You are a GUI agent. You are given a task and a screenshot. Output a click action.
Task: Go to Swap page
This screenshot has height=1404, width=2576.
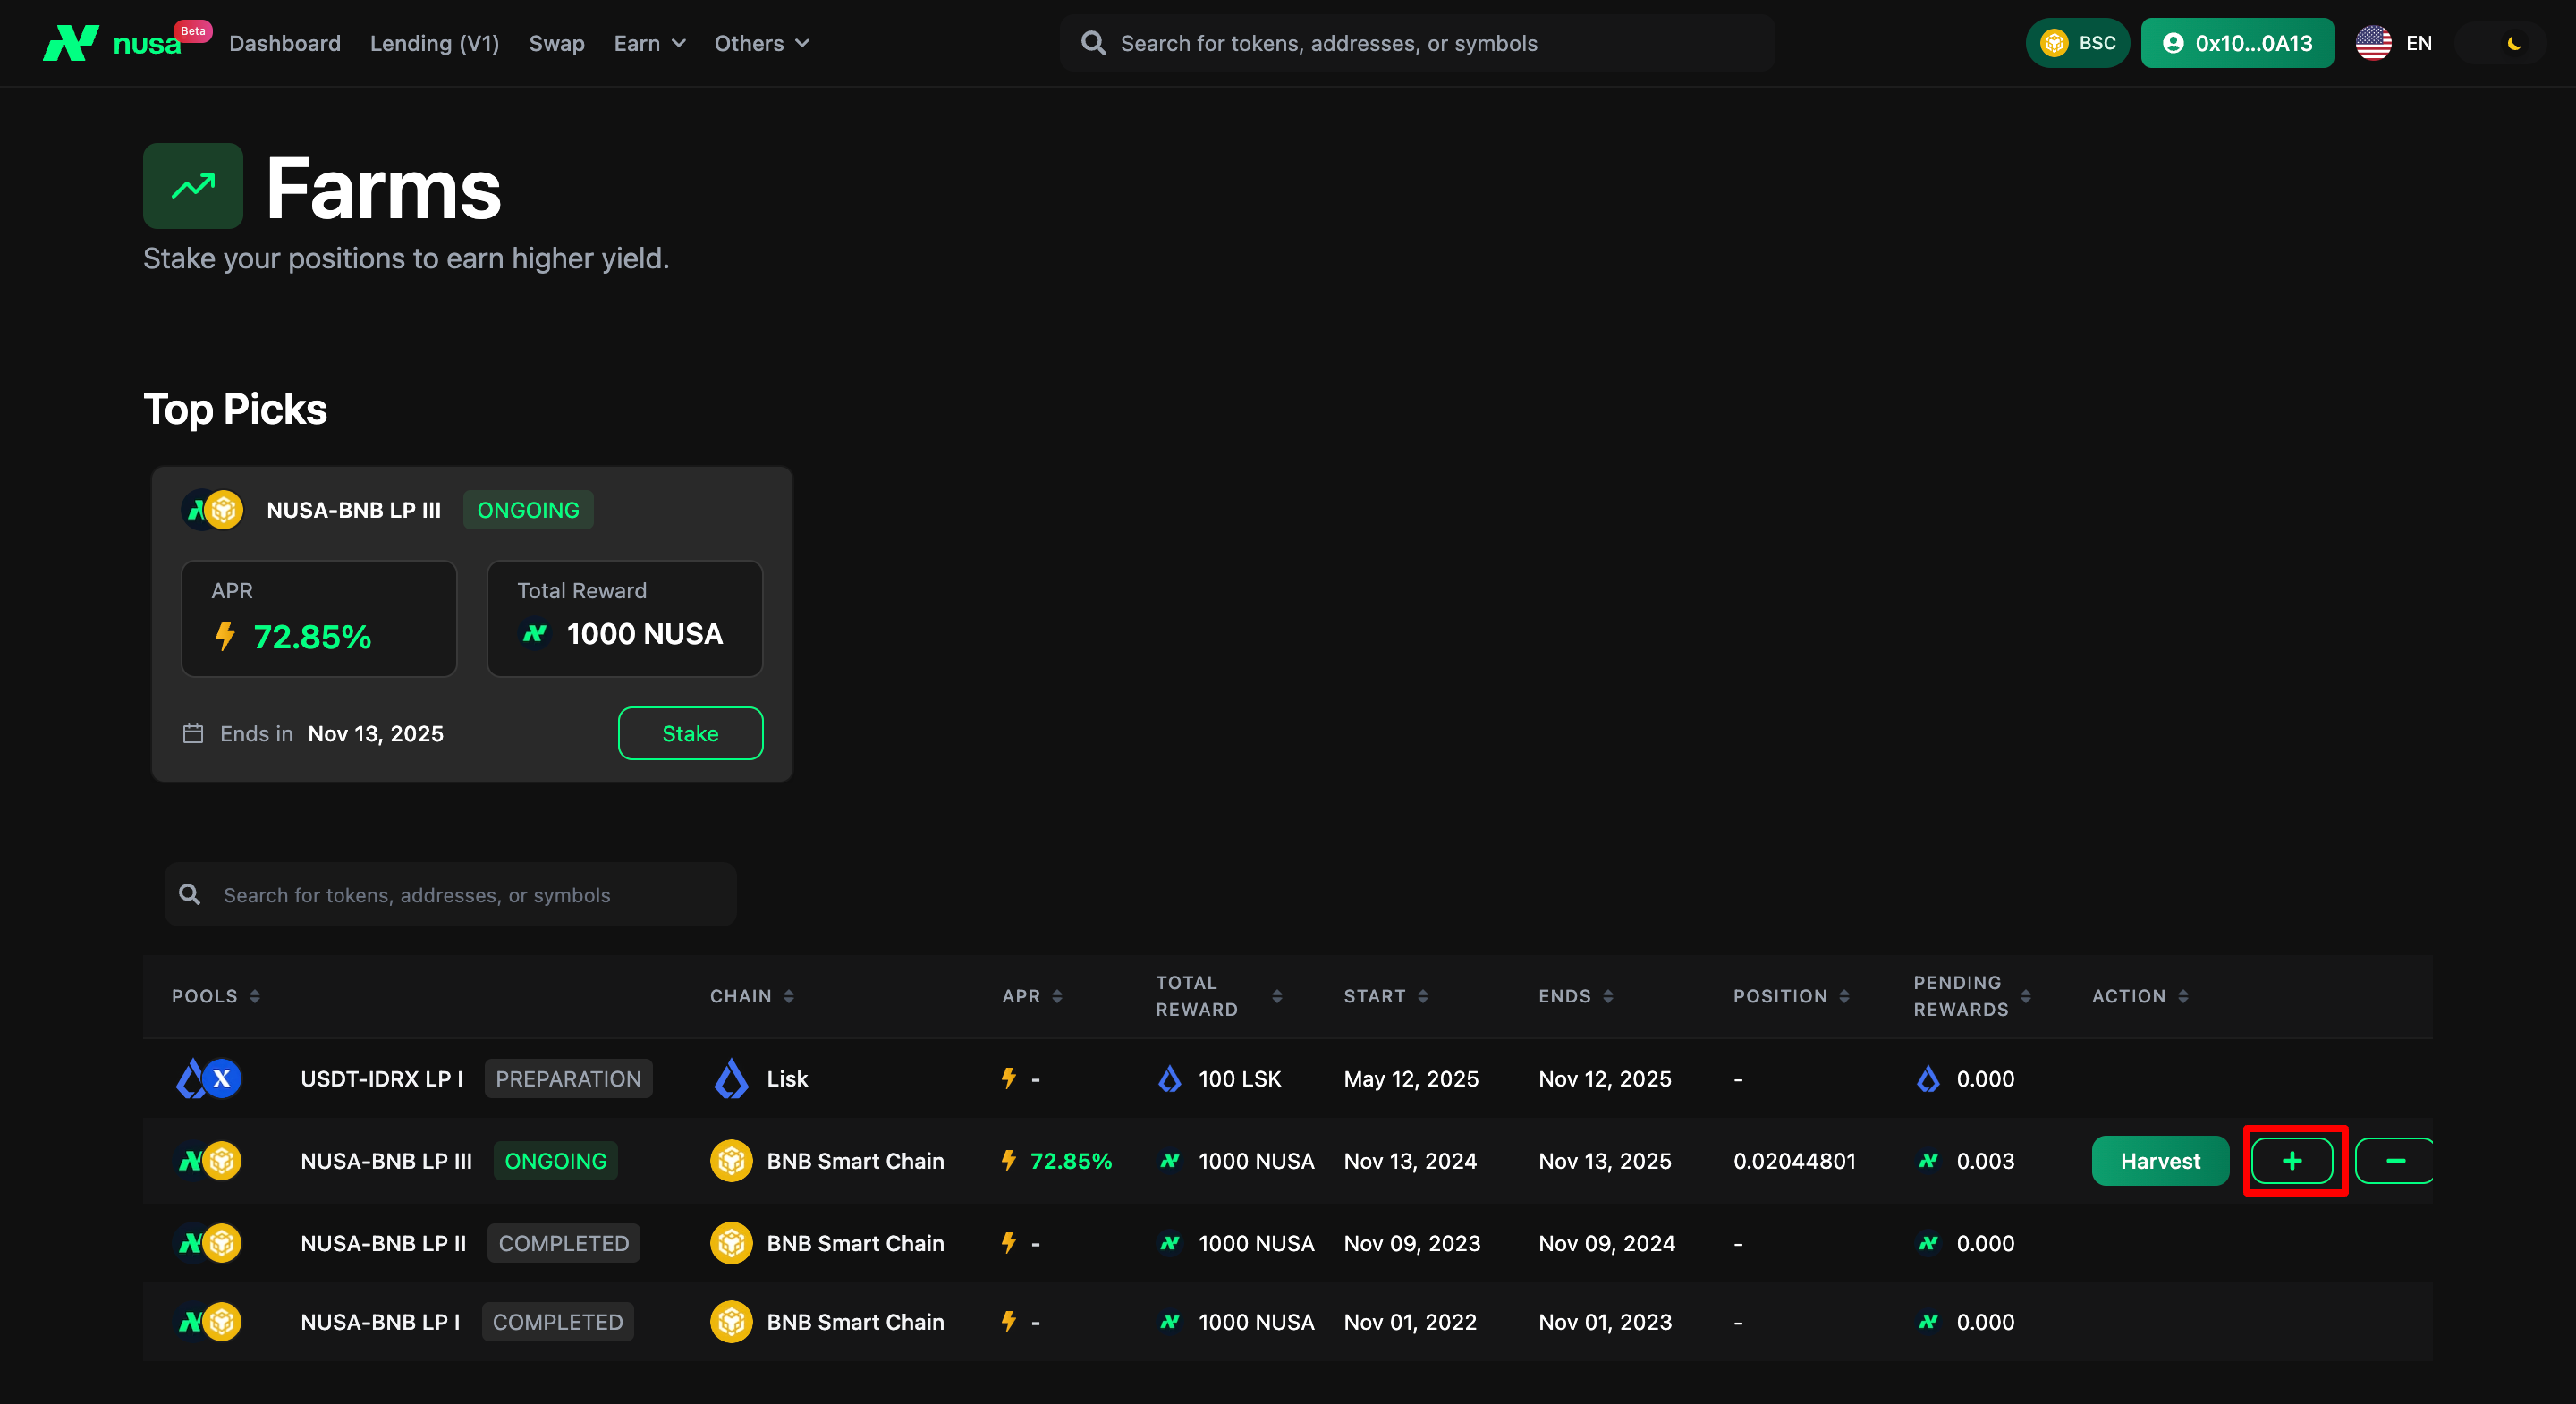click(x=556, y=43)
